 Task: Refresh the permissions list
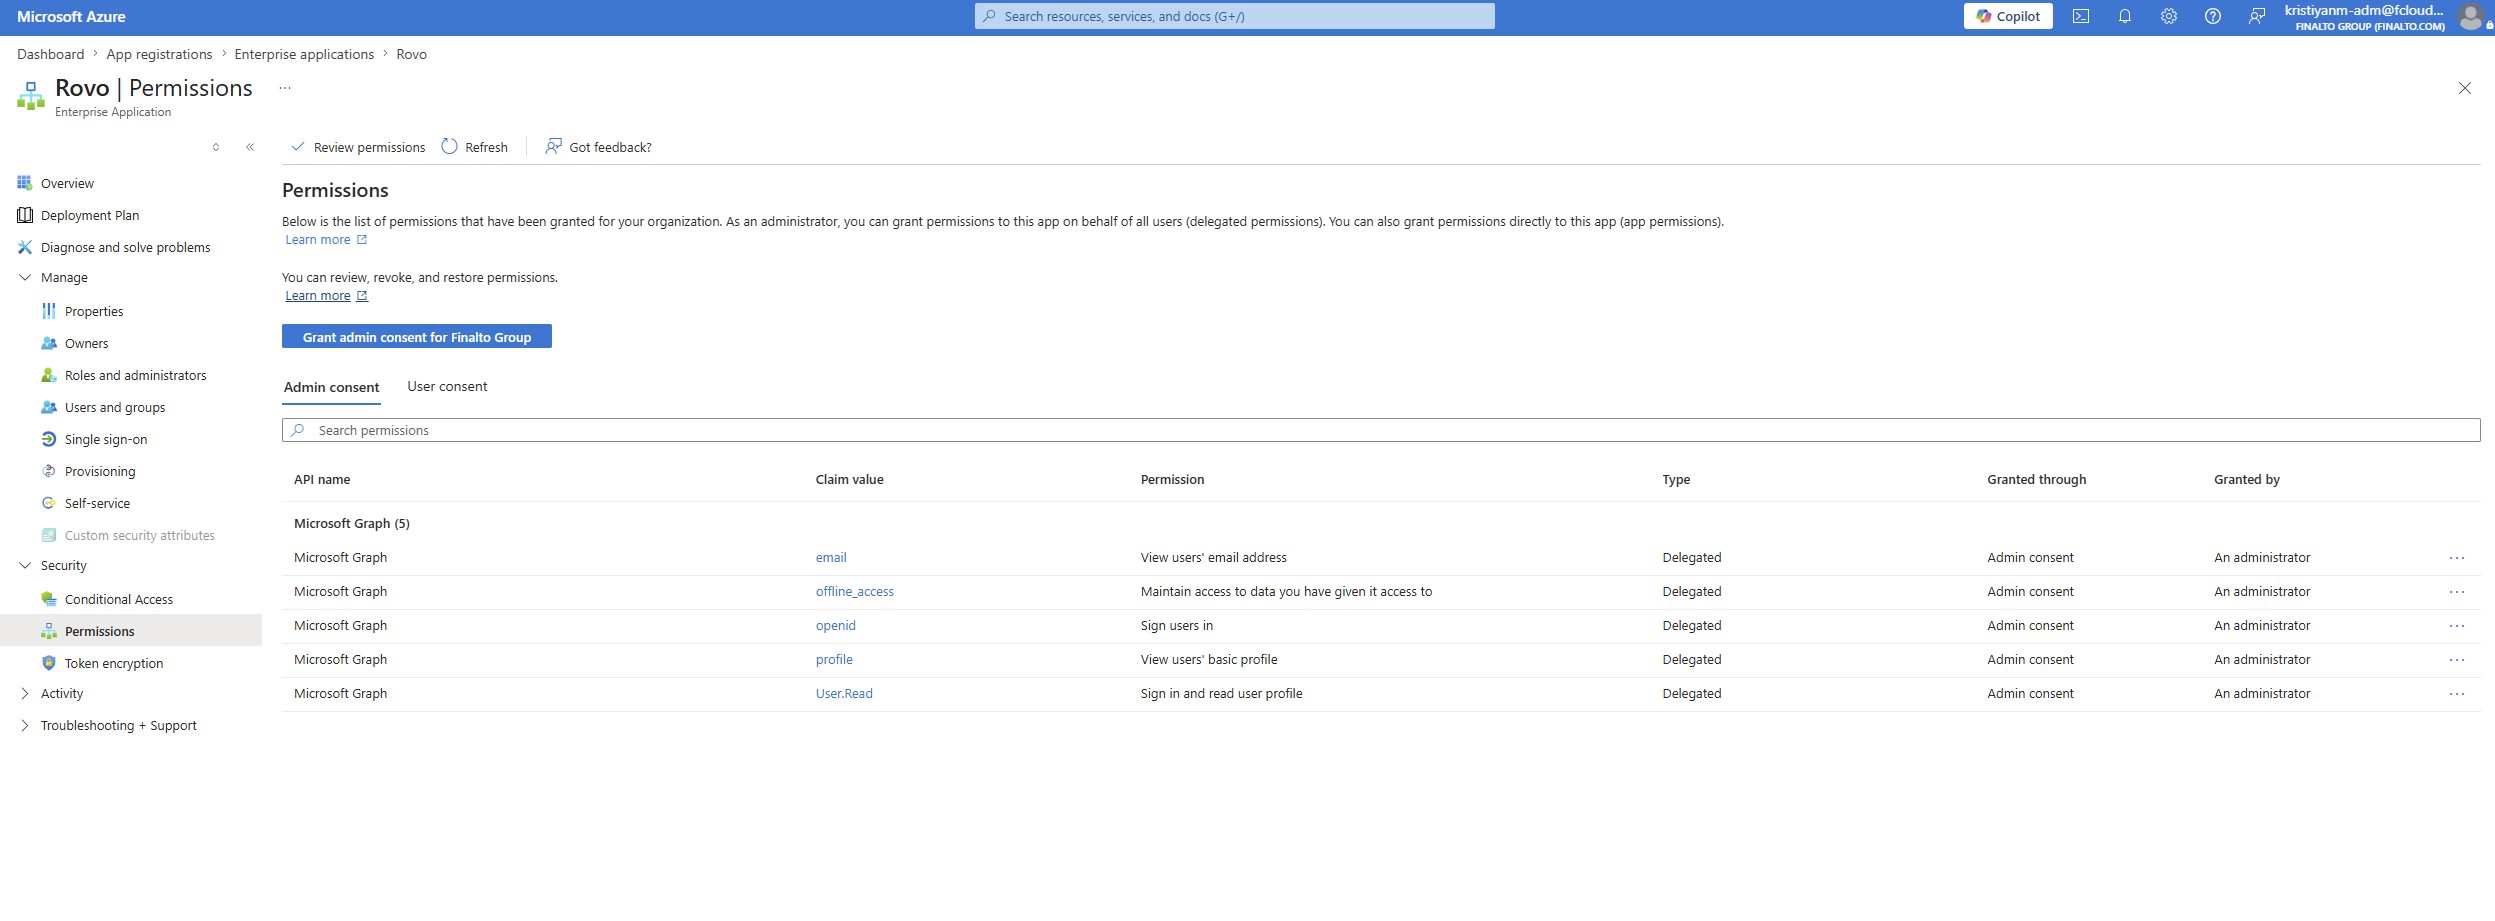[475, 147]
